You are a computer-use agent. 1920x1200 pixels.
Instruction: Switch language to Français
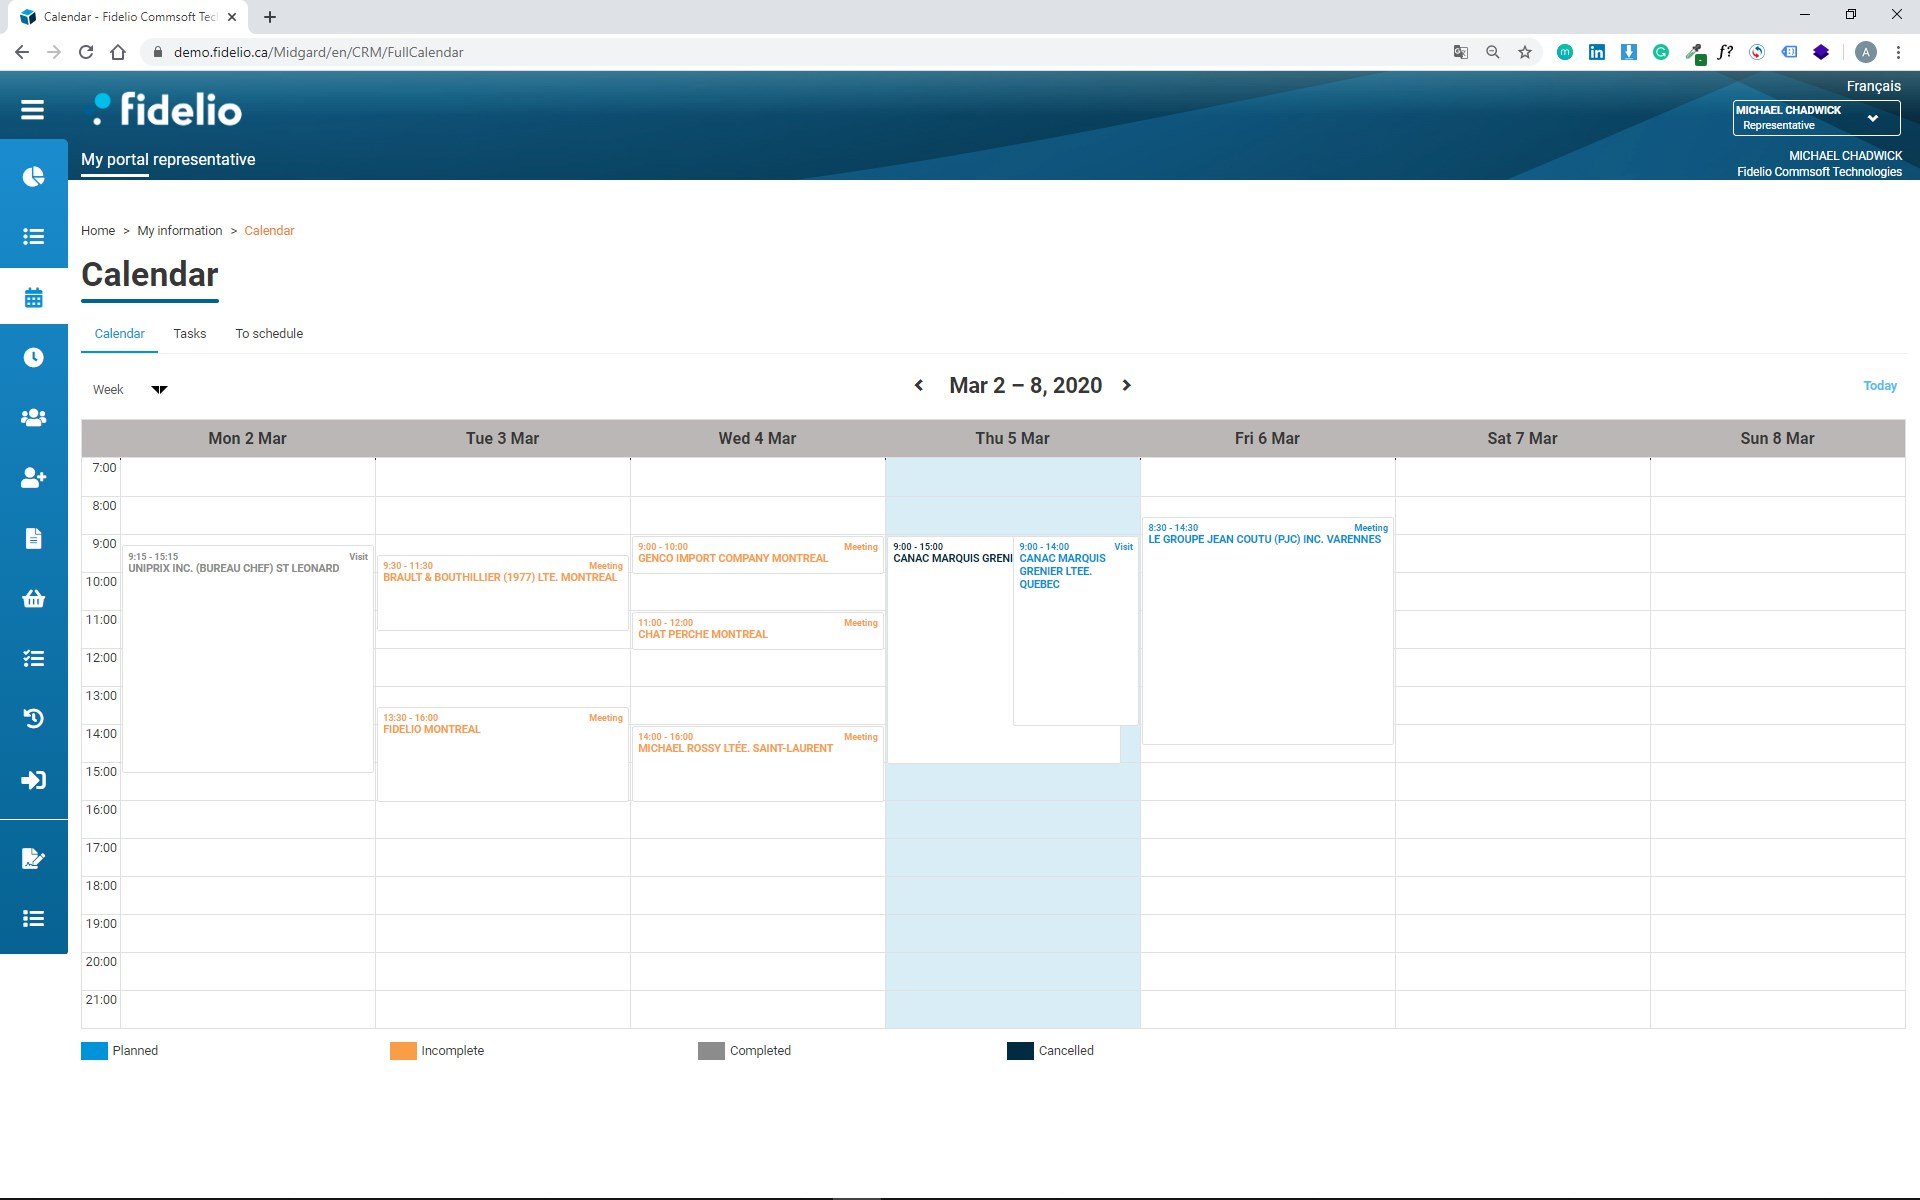[x=1873, y=86]
